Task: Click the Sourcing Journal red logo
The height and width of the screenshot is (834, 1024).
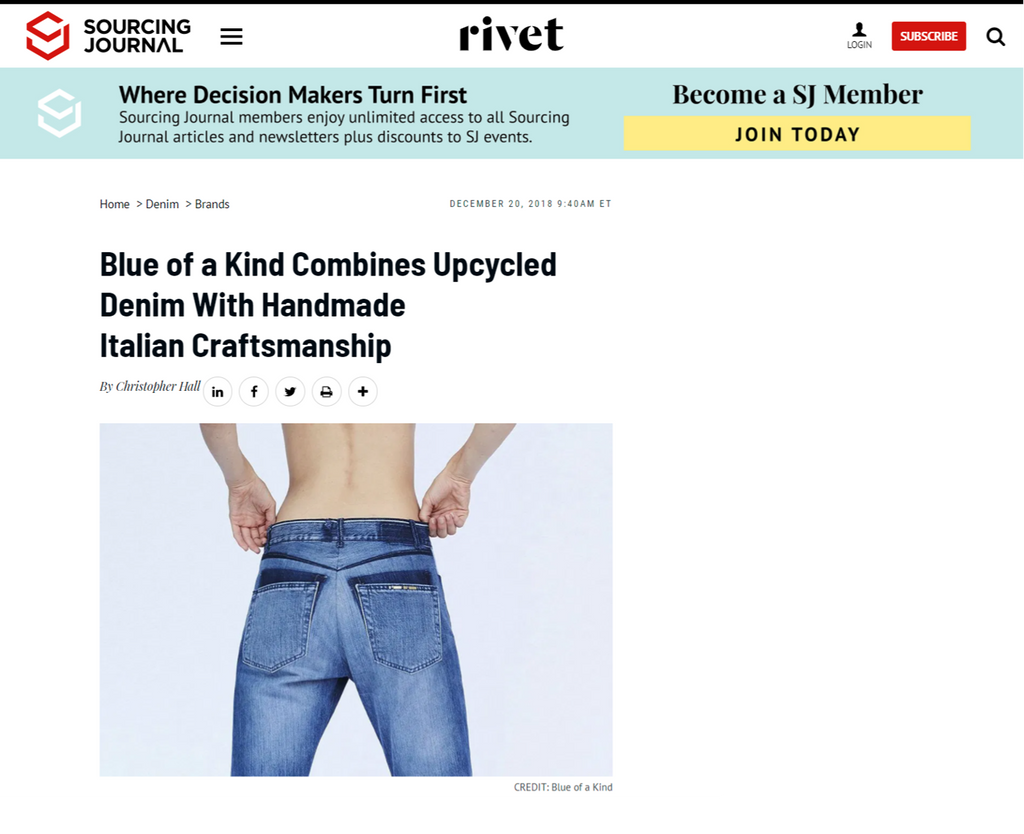Action: pyautogui.click(x=48, y=36)
